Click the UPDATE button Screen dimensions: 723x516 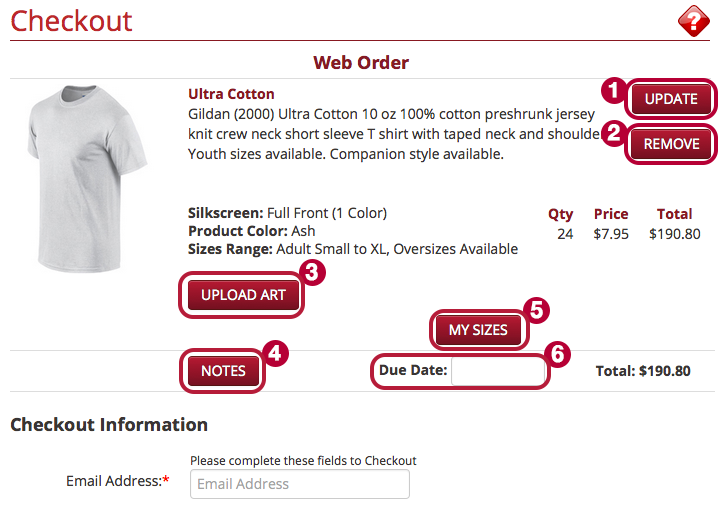tap(671, 99)
